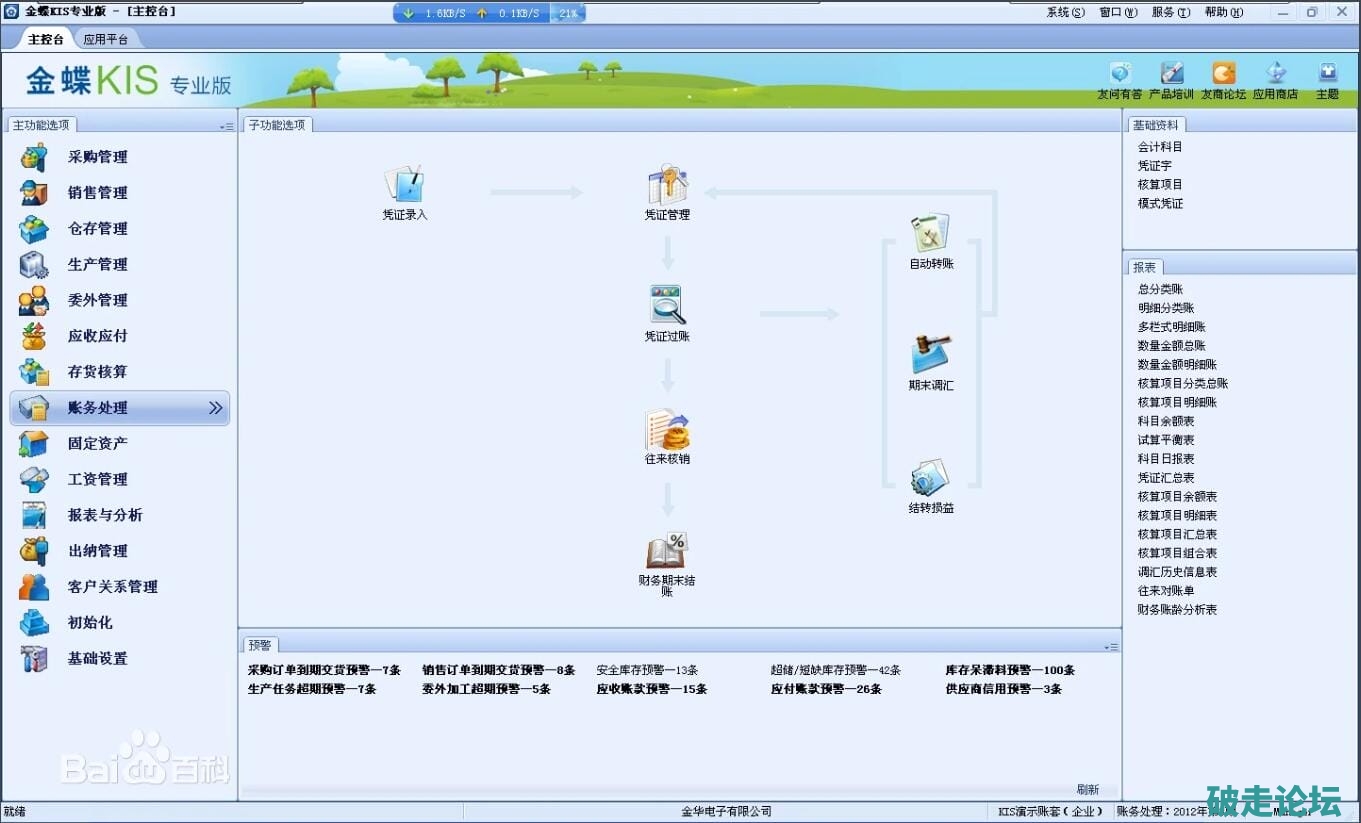The width and height of the screenshot is (1361, 823).
Task: Switch to the 应用平台 tab
Action: 105,40
